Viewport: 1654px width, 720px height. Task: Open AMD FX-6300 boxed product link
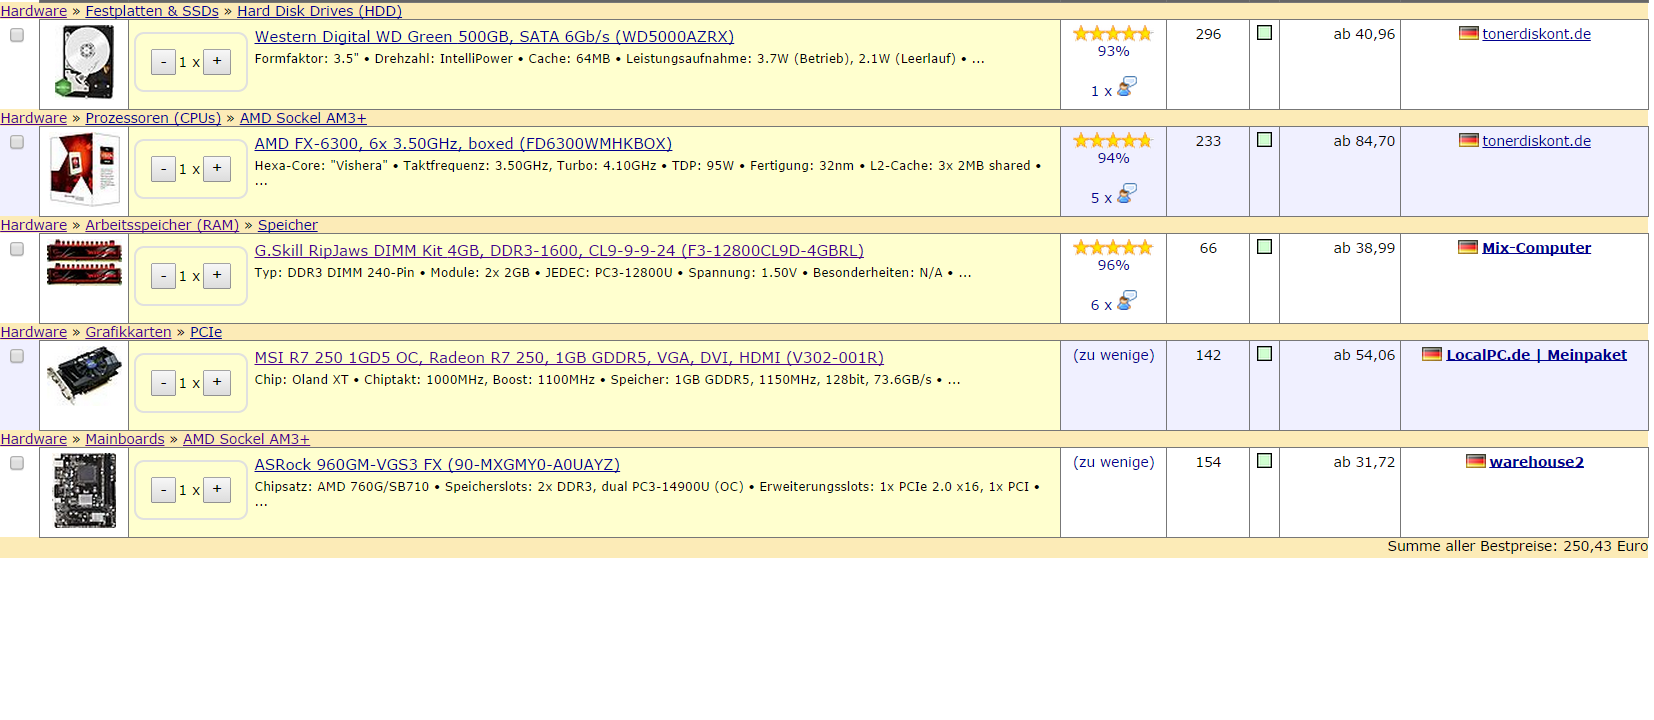pos(463,144)
